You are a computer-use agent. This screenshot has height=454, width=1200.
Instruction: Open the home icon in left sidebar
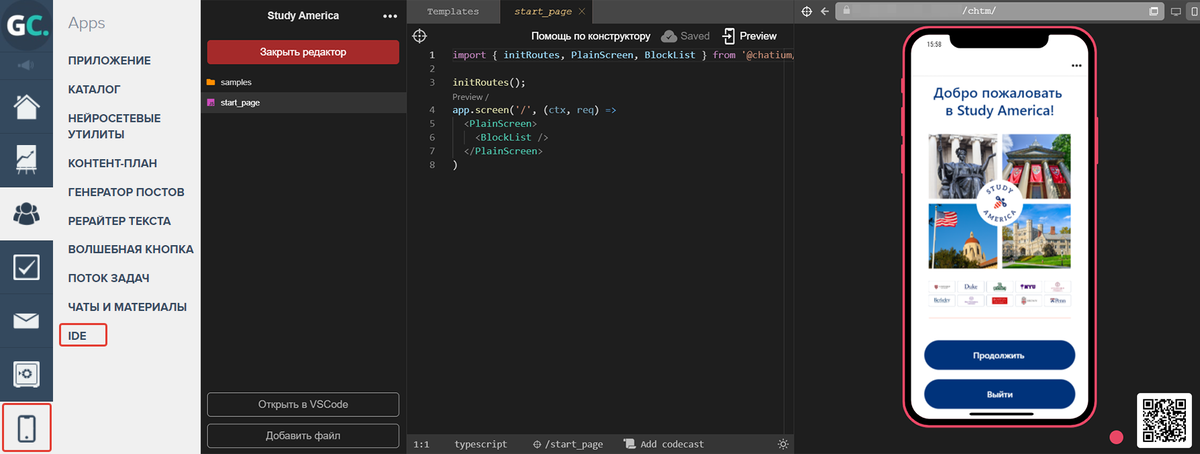click(x=26, y=105)
